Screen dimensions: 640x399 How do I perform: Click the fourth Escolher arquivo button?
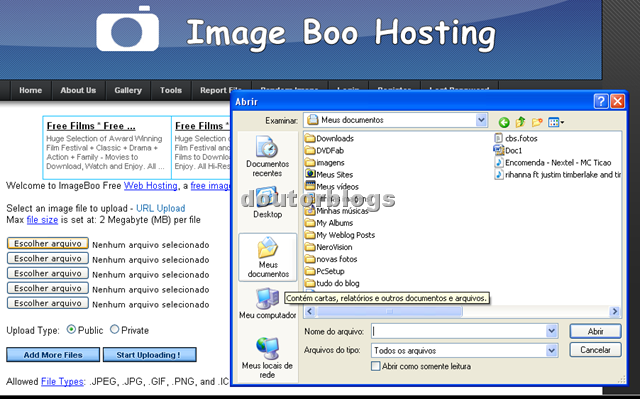48,288
